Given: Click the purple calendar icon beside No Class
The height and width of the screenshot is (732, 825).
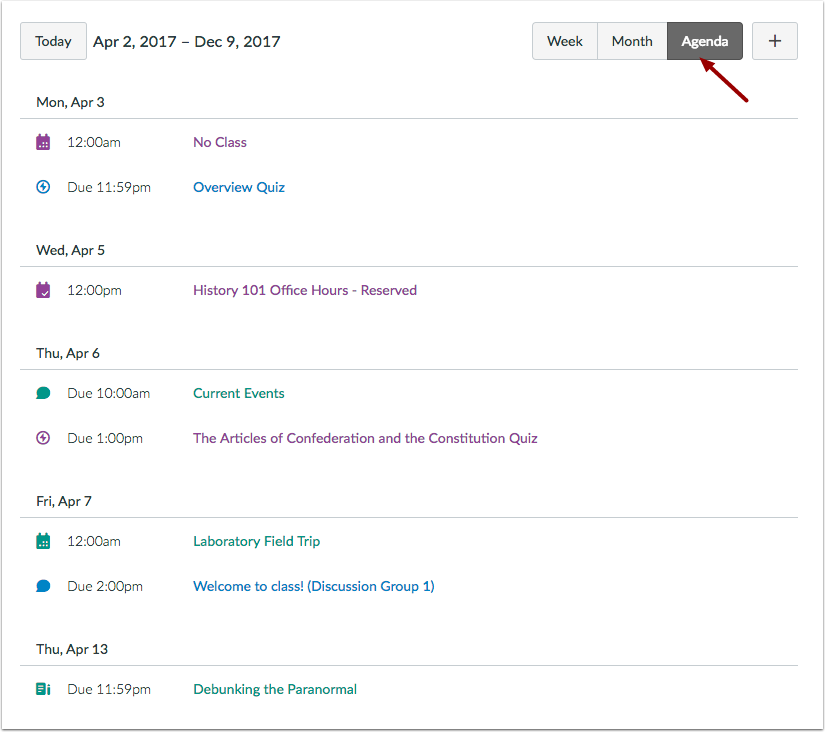Looking at the screenshot, I should tap(43, 142).
